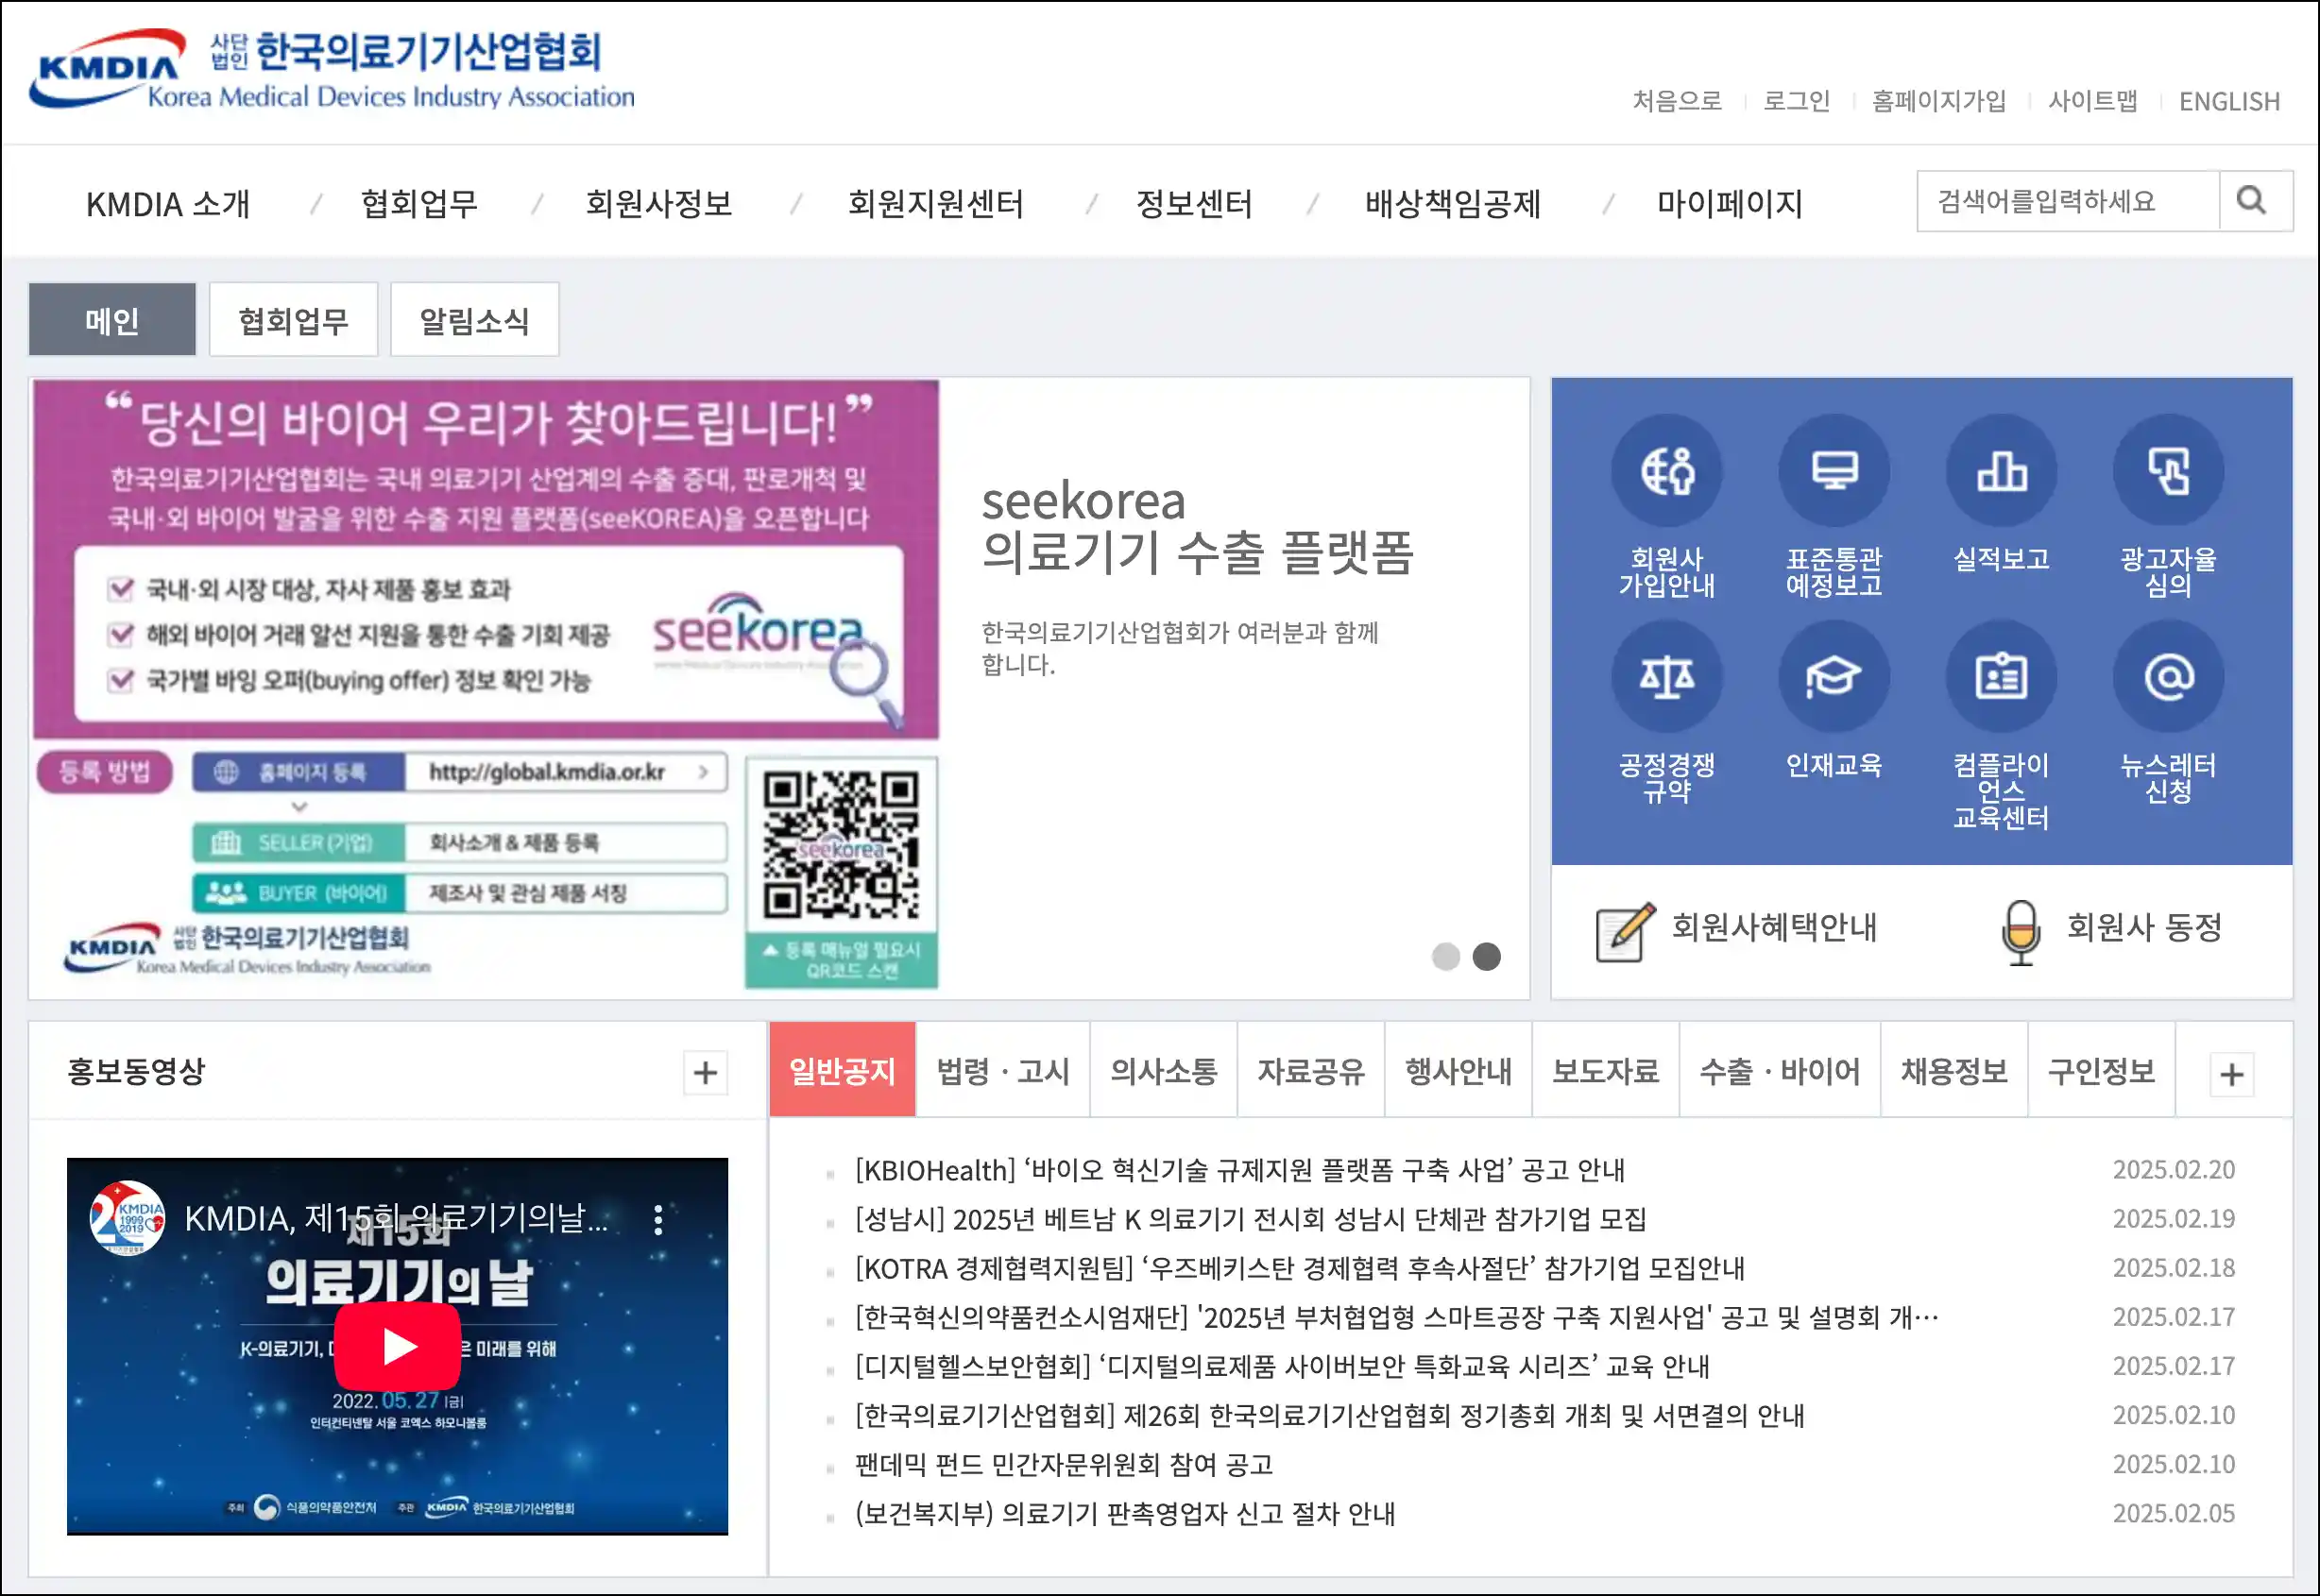Expand the 홍보동영상 plus button
Image resolution: width=2320 pixels, height=1596 pixels.
[x=705, y=1073]
